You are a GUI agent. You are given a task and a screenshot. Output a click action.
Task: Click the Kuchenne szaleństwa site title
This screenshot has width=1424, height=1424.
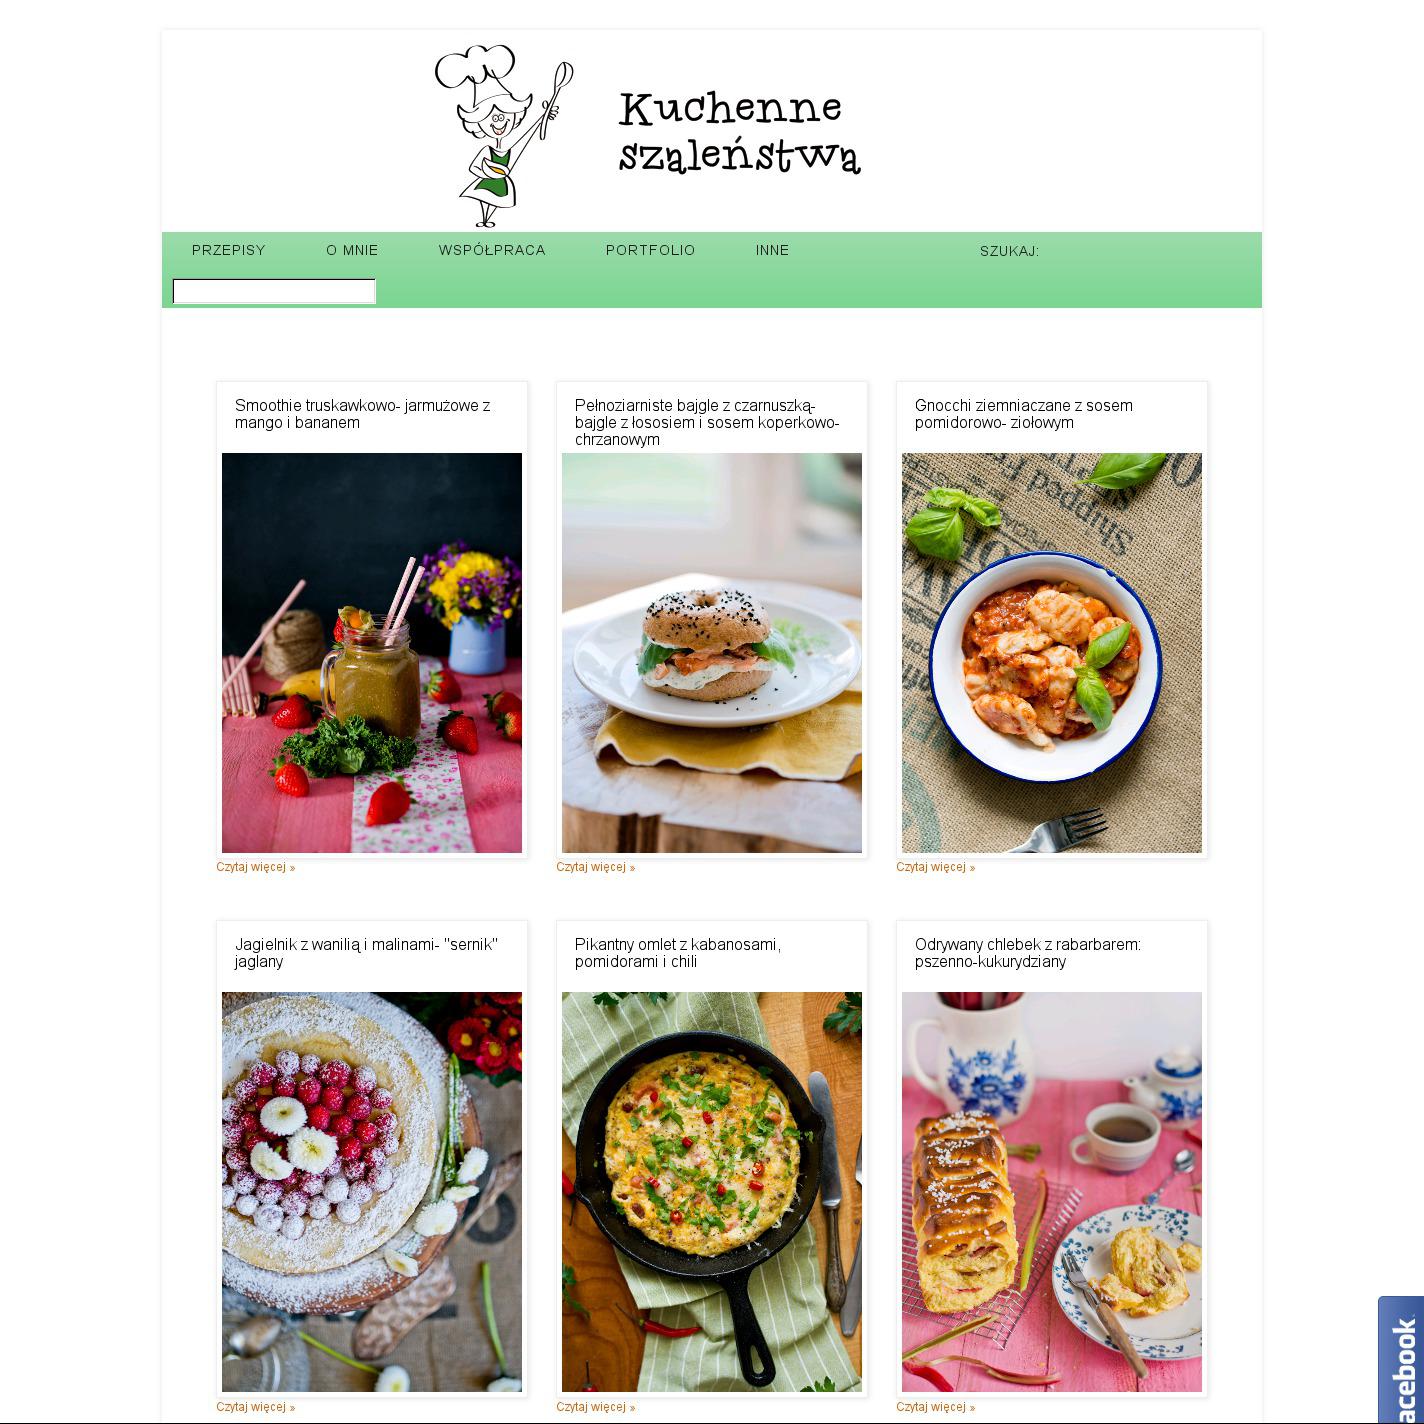coord(739,132)
